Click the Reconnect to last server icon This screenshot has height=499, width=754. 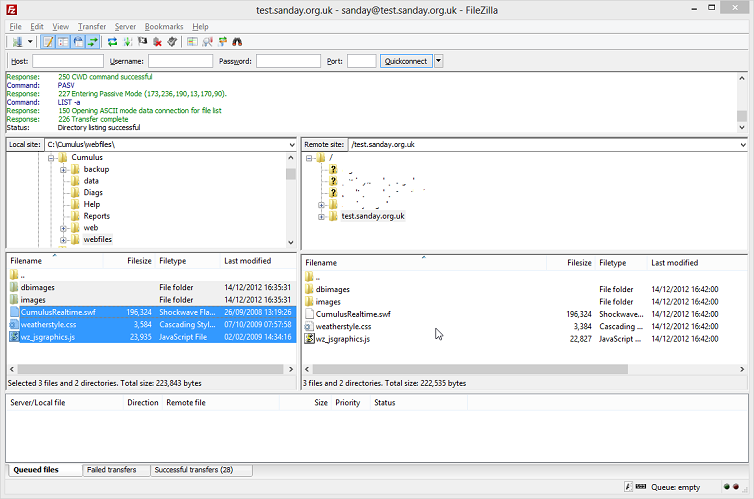172,42
